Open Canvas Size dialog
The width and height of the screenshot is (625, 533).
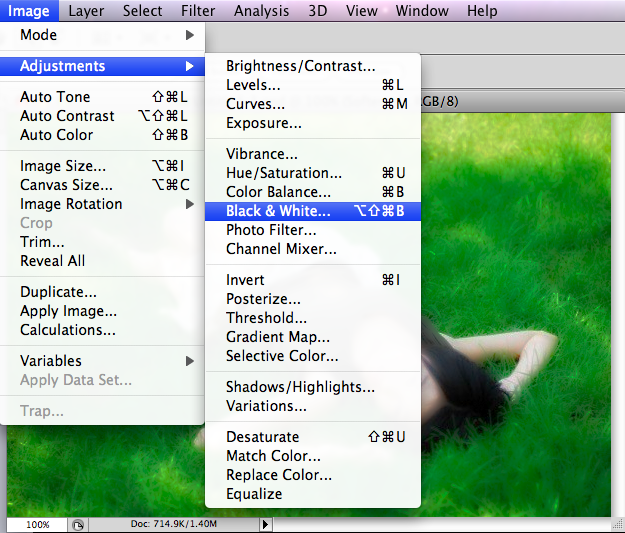(102, 185)
